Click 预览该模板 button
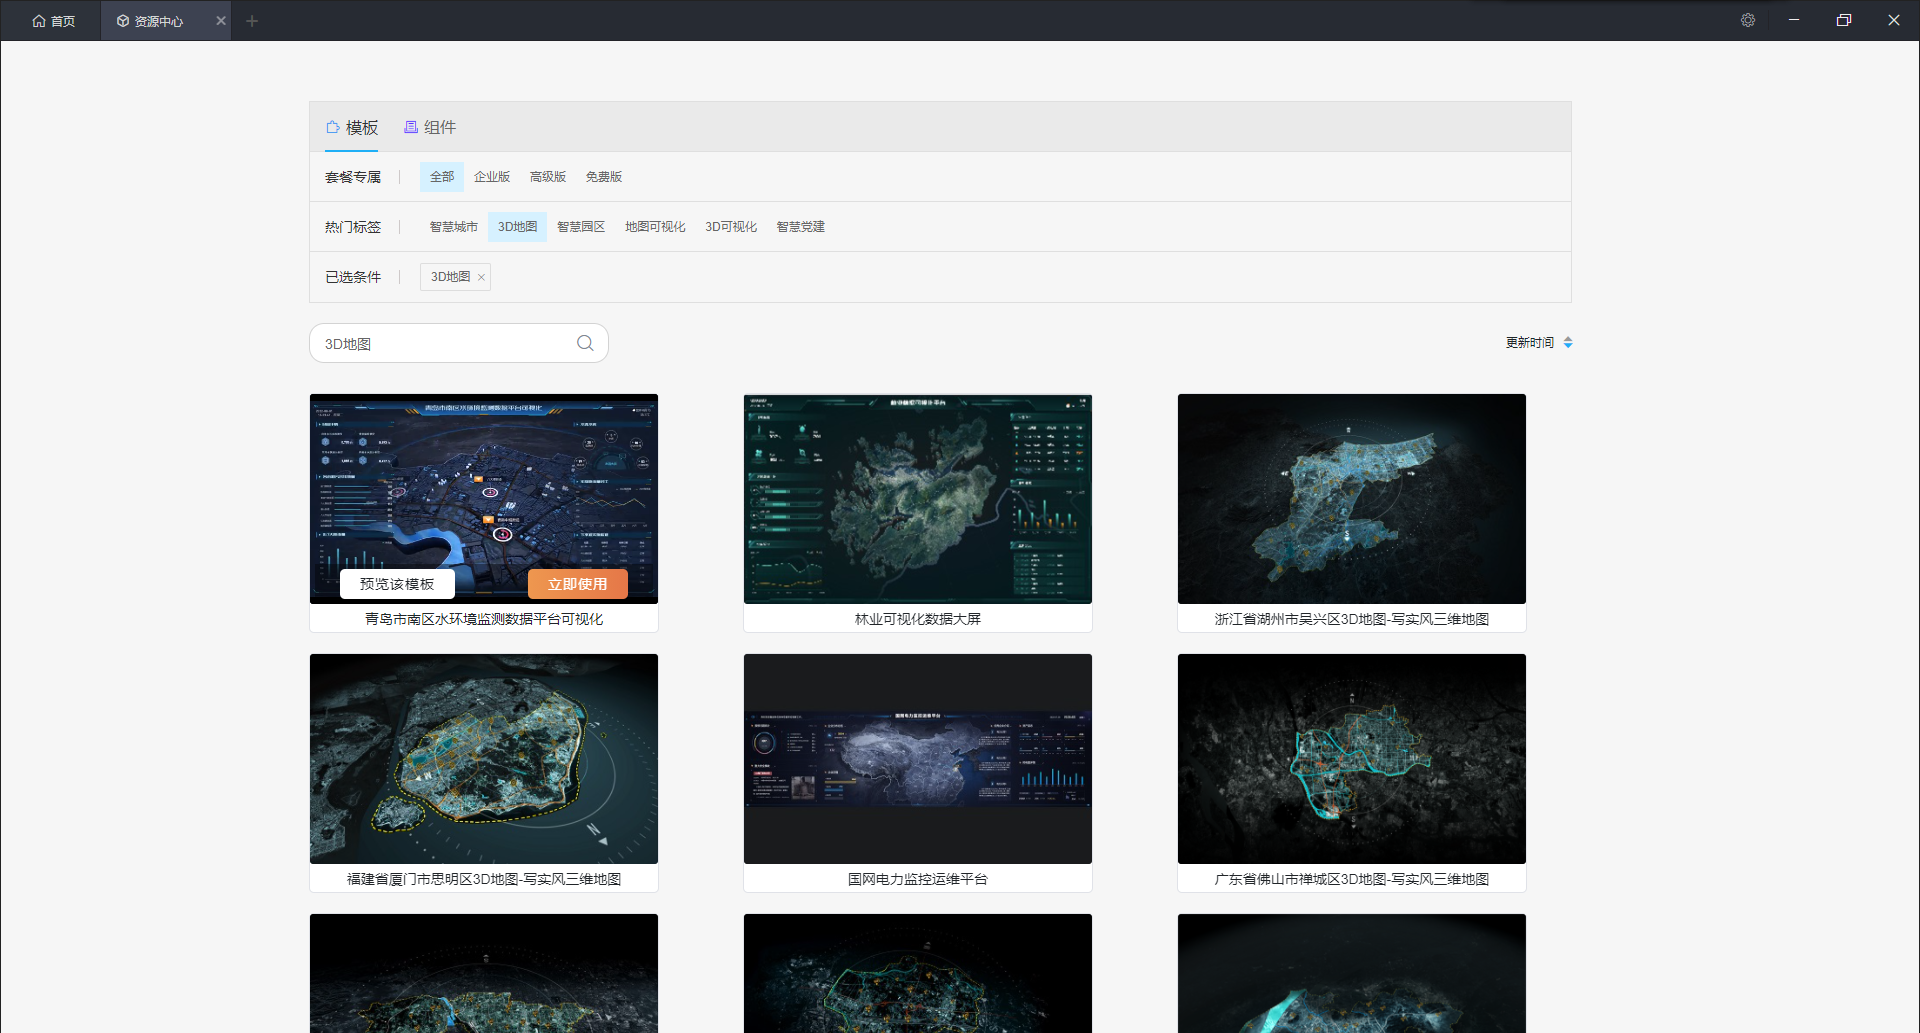The image size is (1920, 1033). click(397, 584)
